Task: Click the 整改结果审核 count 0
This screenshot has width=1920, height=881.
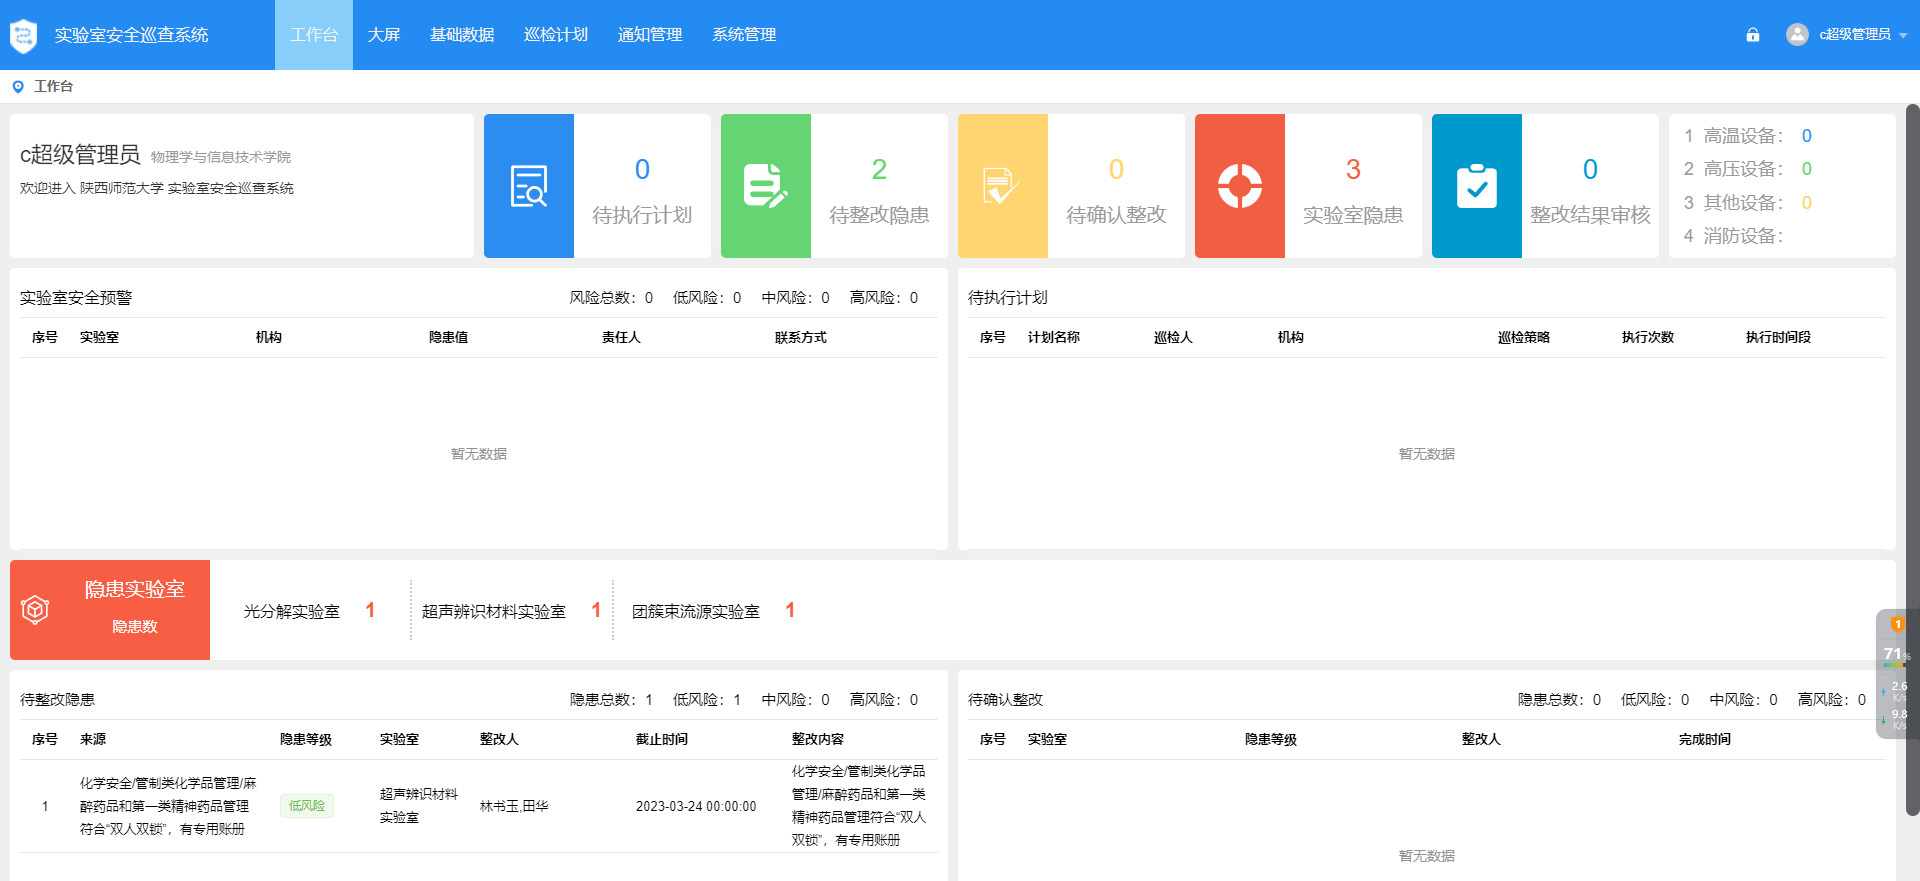Action: coord(1590,169)
